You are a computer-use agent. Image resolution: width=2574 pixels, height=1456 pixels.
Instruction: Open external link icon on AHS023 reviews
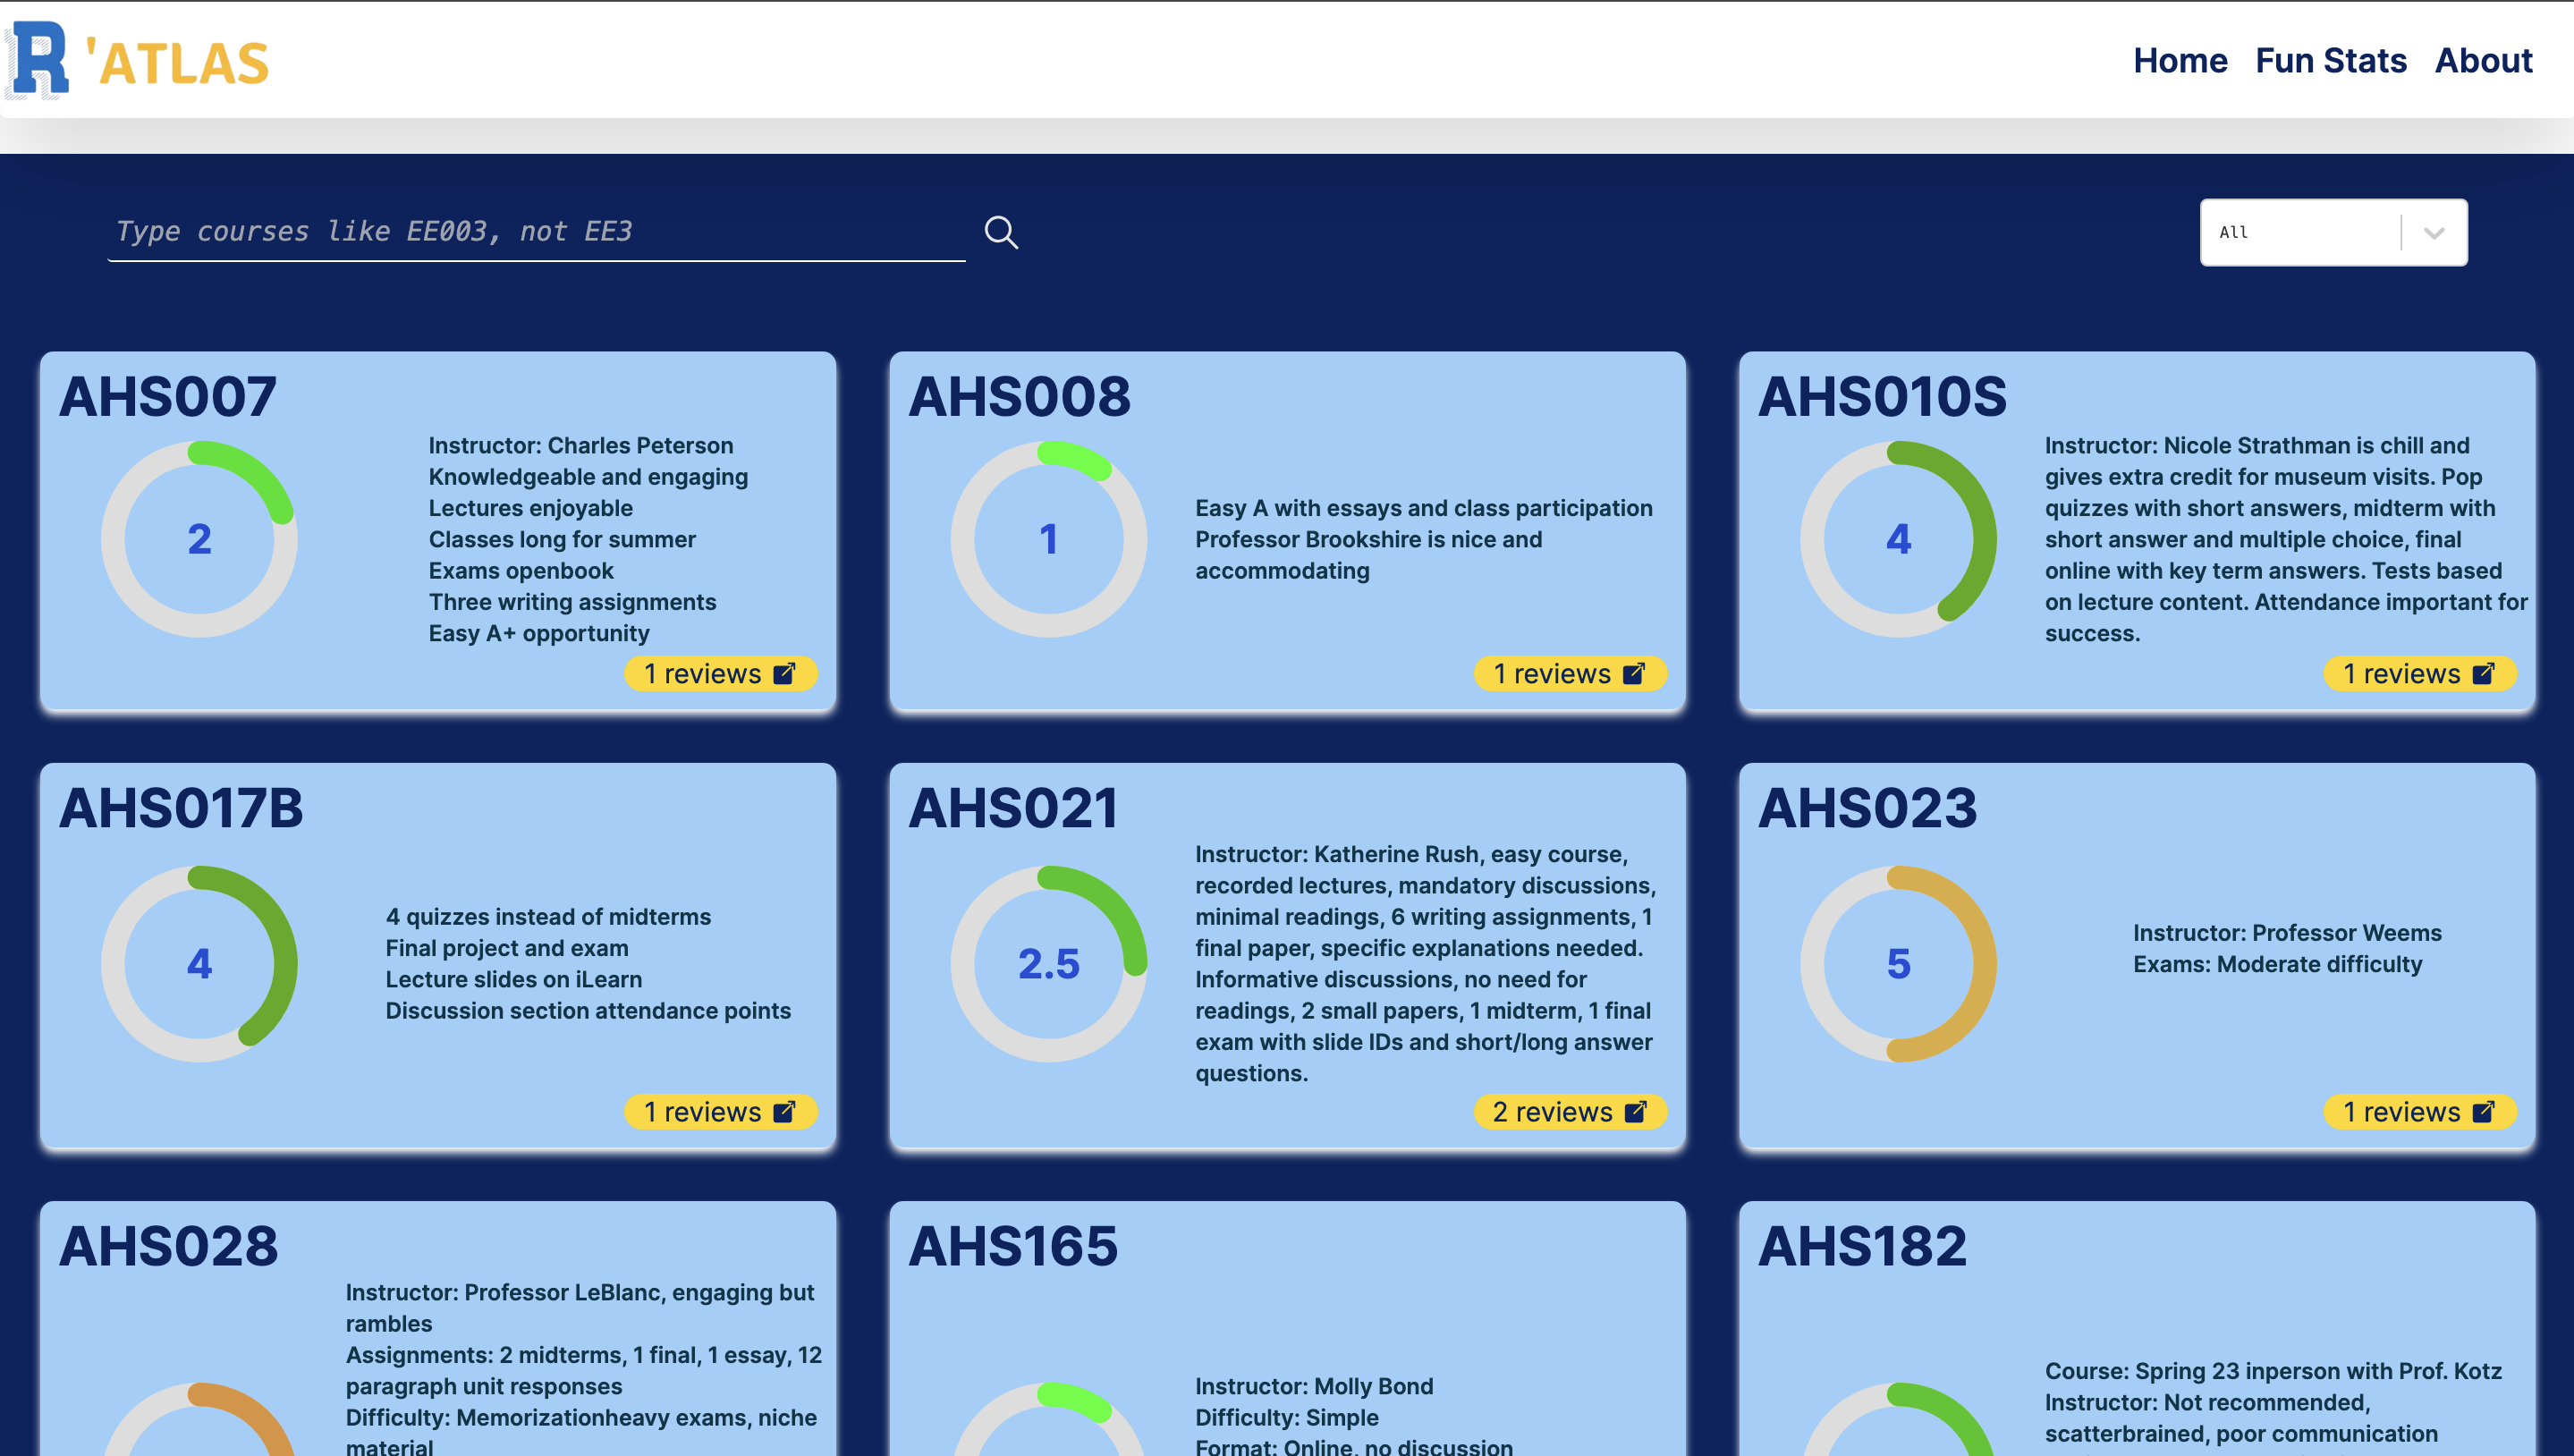pyautogui.click(x=2484, y=1112)
